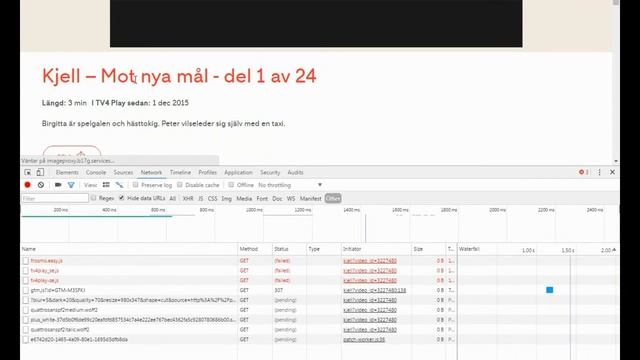The width and height of the screenshot is (640, 360).
Task: Select the quattrosanspf2italic.woff2 request
Action: point(60,329)
